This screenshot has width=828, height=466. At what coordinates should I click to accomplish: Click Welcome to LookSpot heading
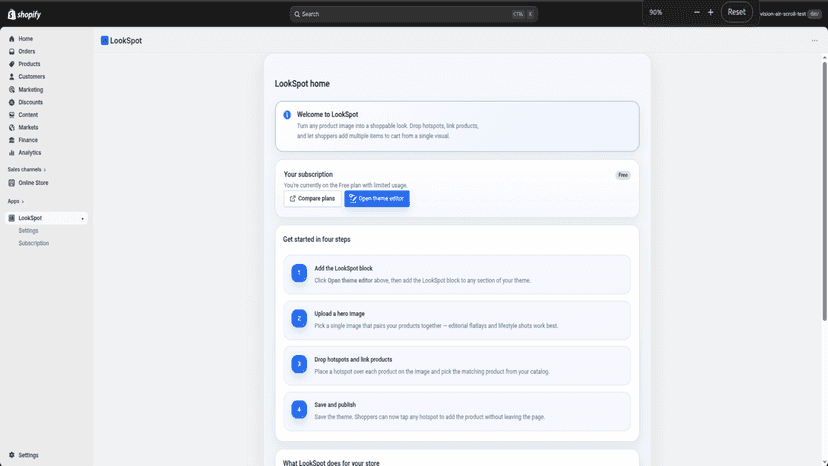[327, 114]
